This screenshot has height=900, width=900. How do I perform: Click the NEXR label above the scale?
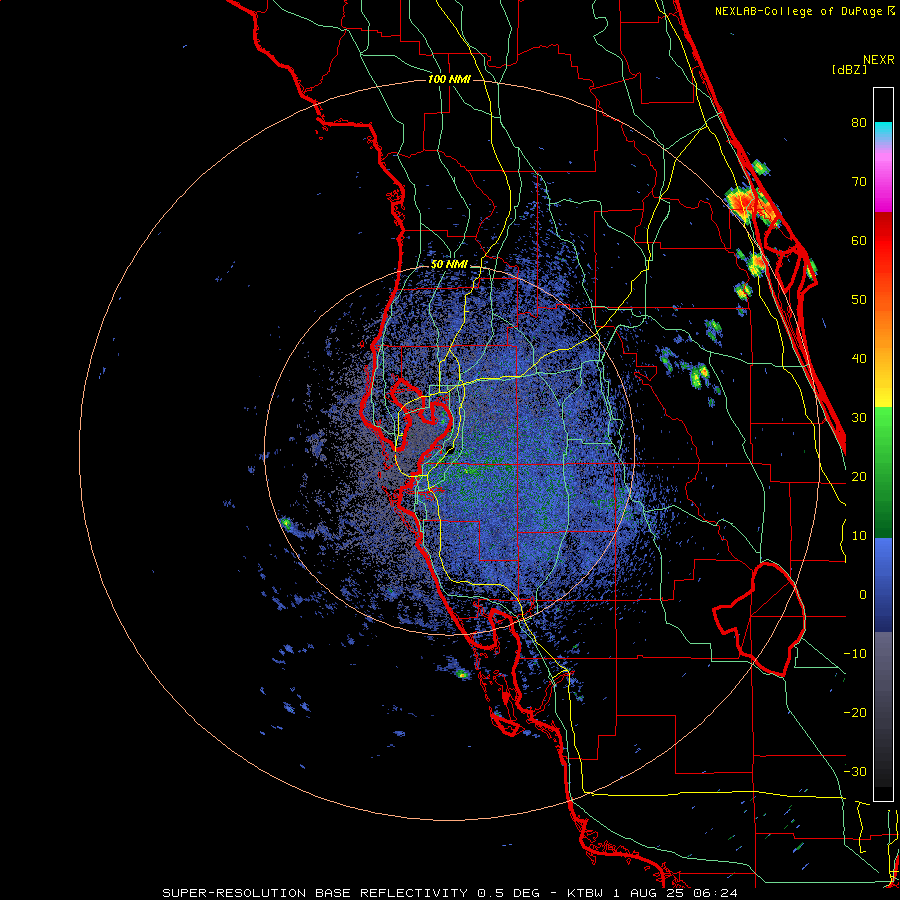pyautogui.click(x=879, y=60)
